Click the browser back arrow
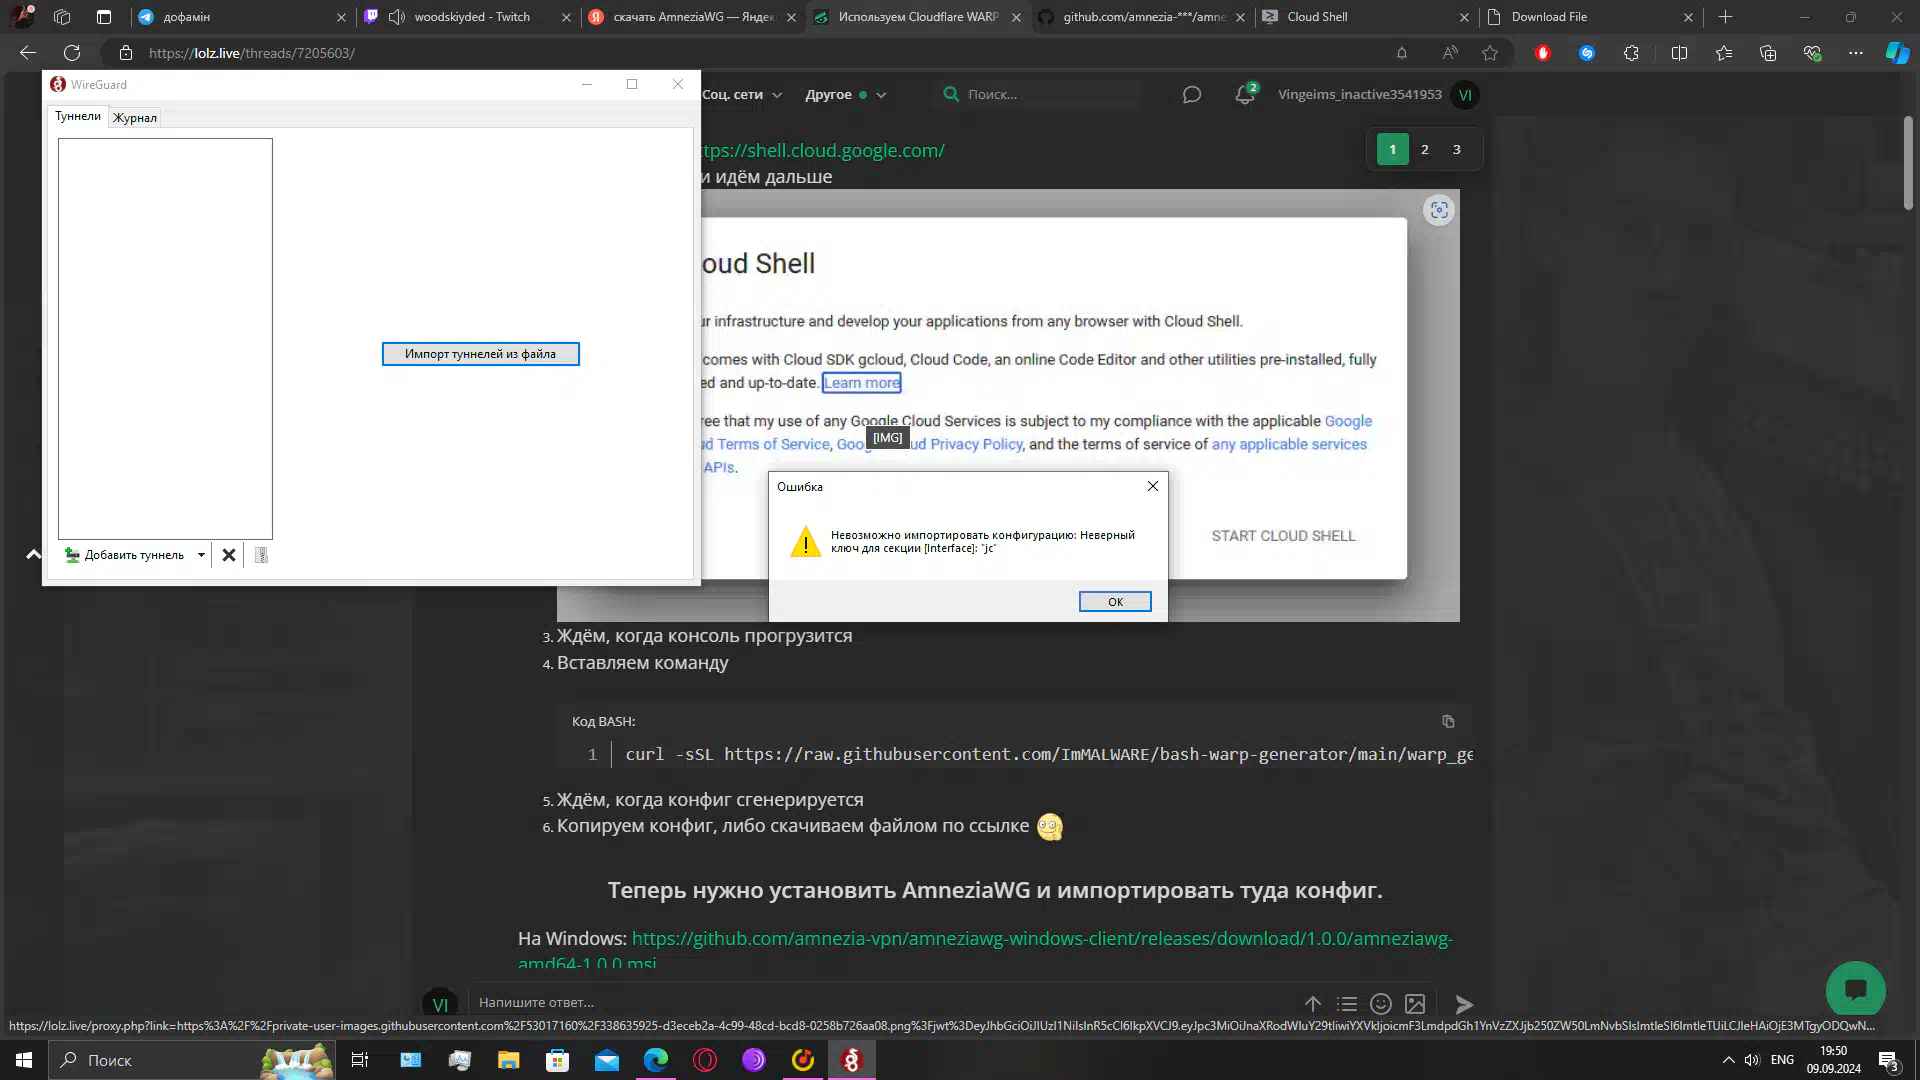Viewport: 1920px width, 1080px height. click(28, 53)
